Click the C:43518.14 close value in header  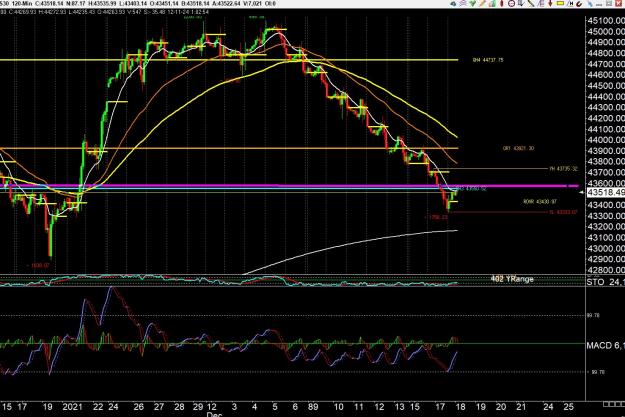[49, 4]
